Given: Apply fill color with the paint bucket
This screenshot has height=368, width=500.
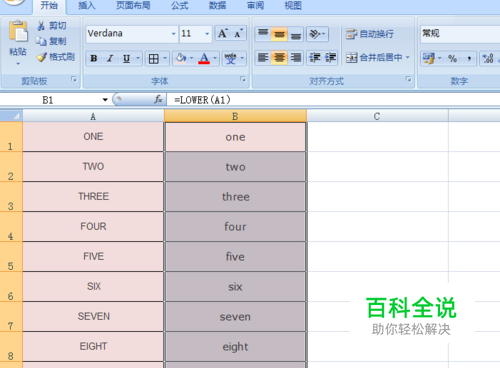Looking at the screenshot, I should click(x=181, y=59).
